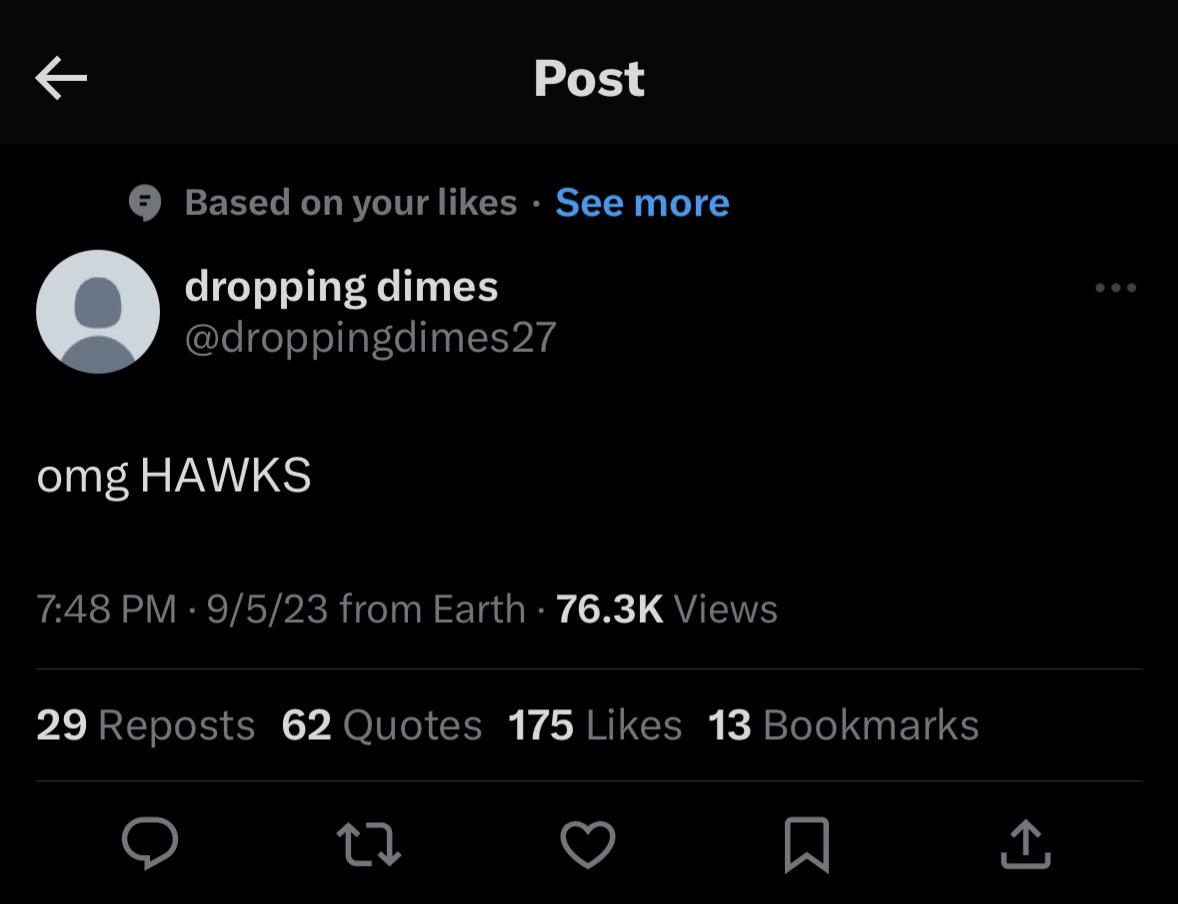This screenshot has width=1178, height=904.
Task: Tap the 76.3K Views count
Action: pos(666,609)
